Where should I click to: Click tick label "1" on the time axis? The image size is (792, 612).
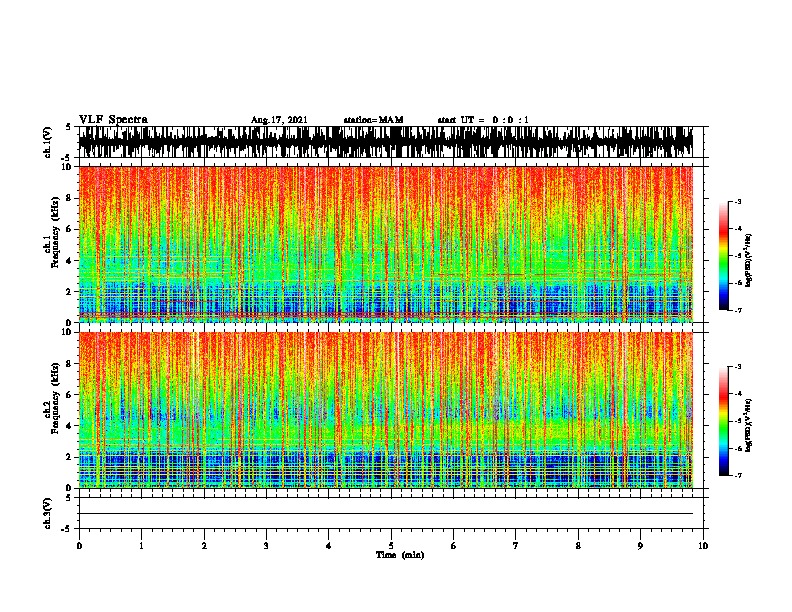click(141, 546)
